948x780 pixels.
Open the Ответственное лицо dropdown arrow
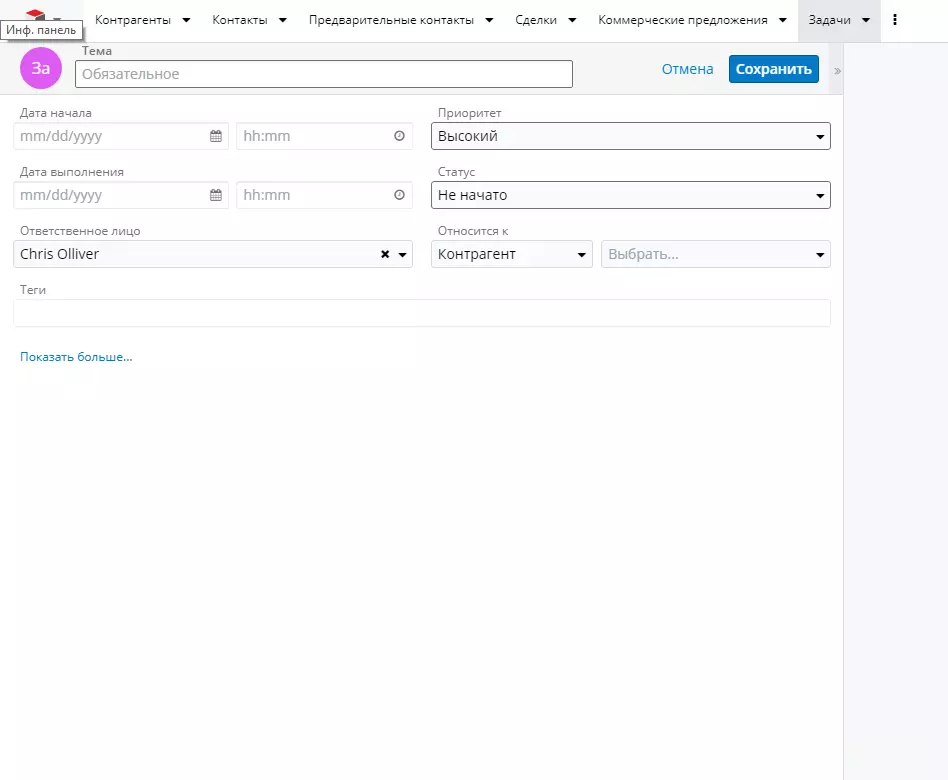[402, 255]
